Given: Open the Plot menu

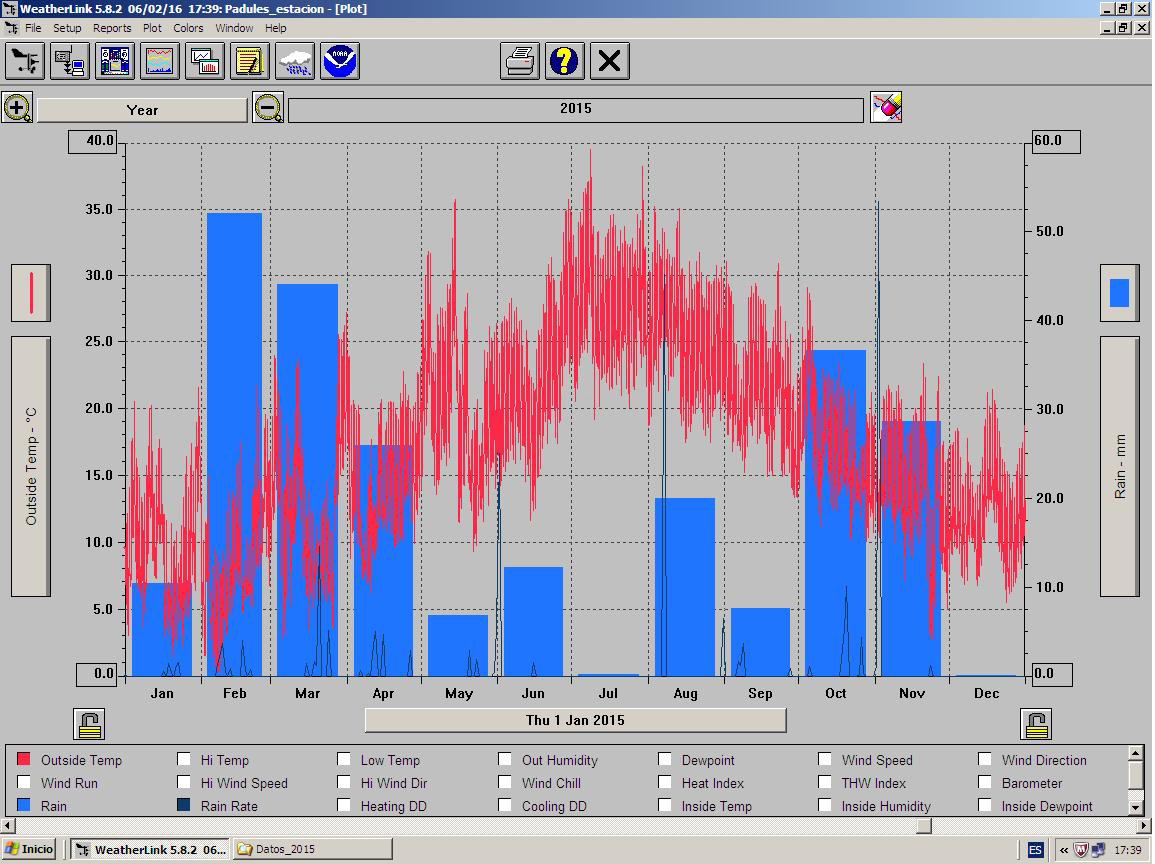Looking at the screenshot, I should click(152, 28).
